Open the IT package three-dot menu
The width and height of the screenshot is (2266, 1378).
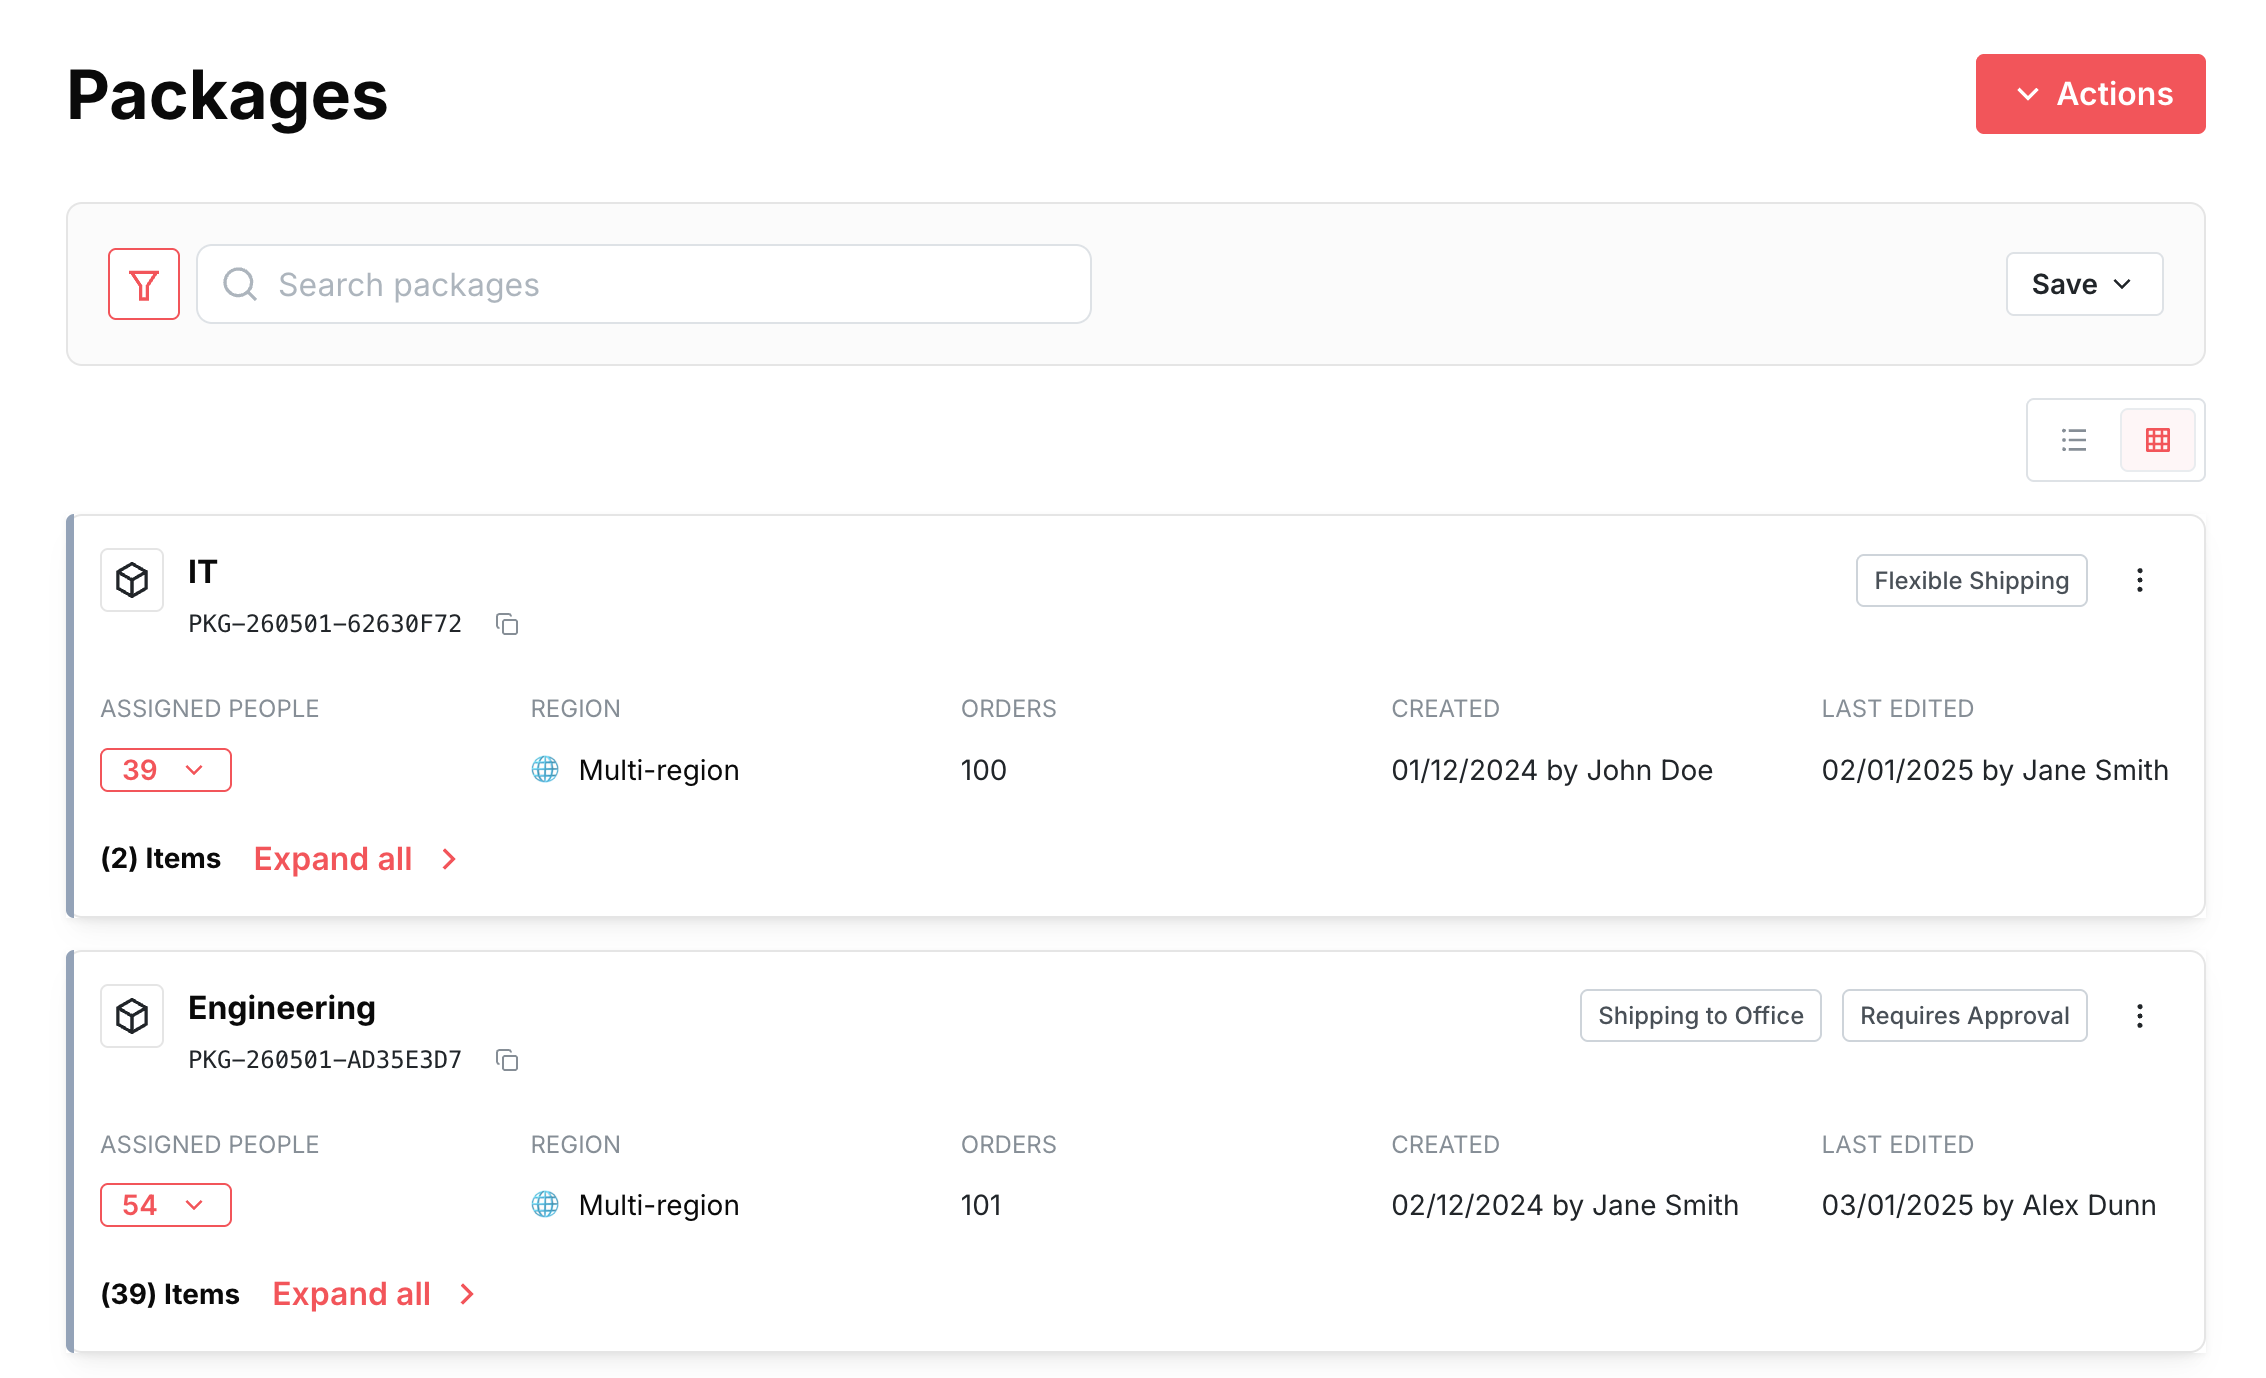(2140, 580)
